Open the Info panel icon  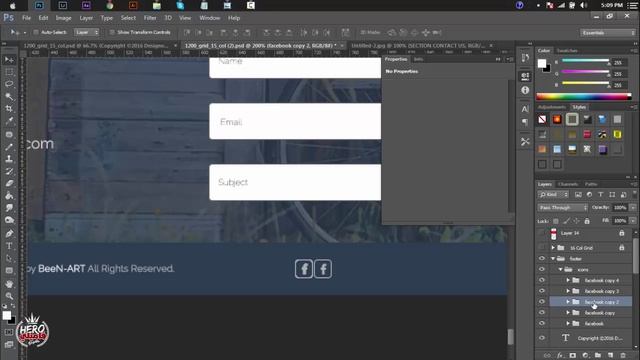coord(525,90)
